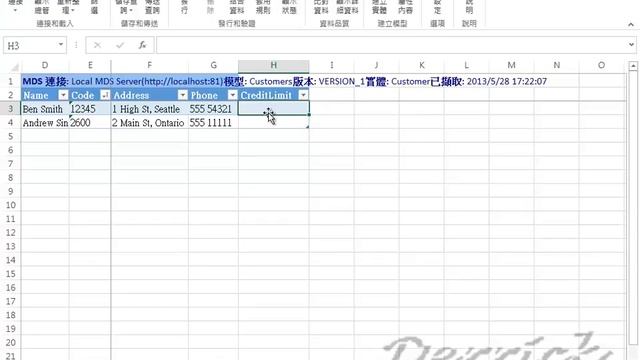
Task: Click the Name table header cell
Action: click(x=45, y=95)
